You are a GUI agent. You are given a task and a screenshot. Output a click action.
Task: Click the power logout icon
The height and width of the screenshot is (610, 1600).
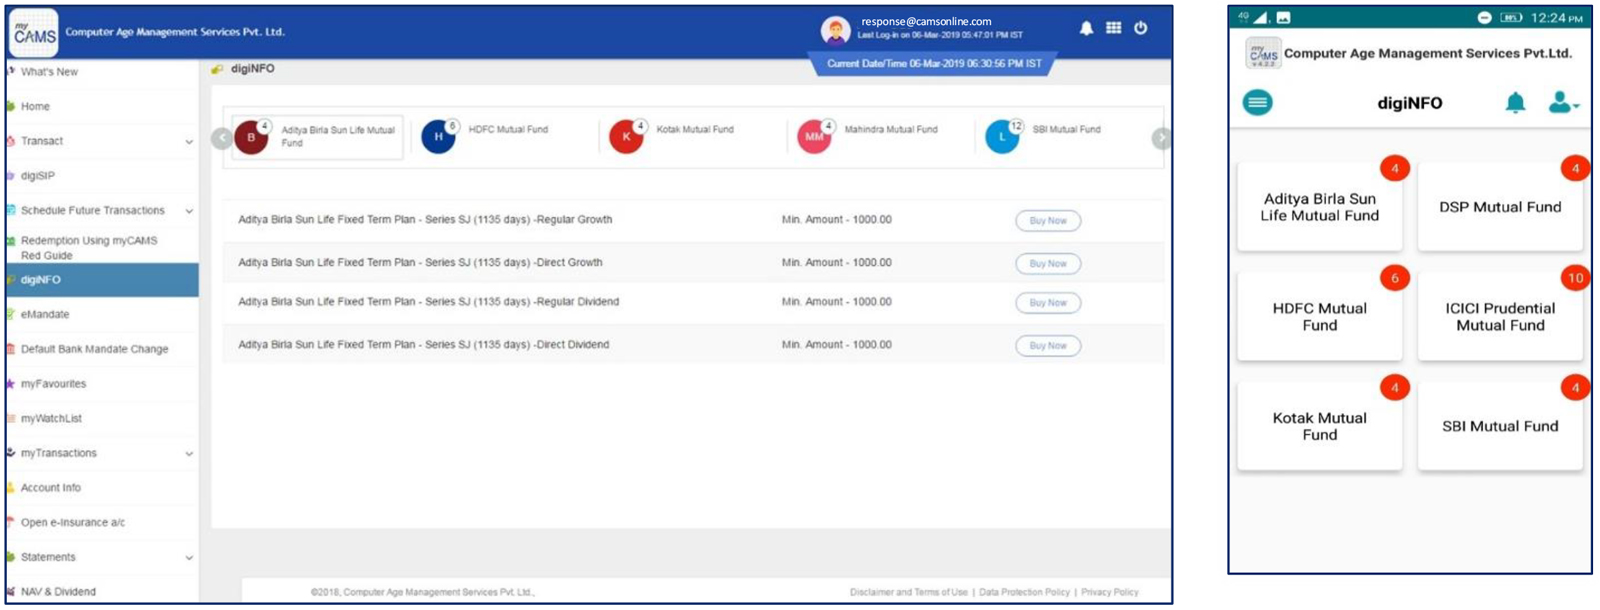[1141, 28]
